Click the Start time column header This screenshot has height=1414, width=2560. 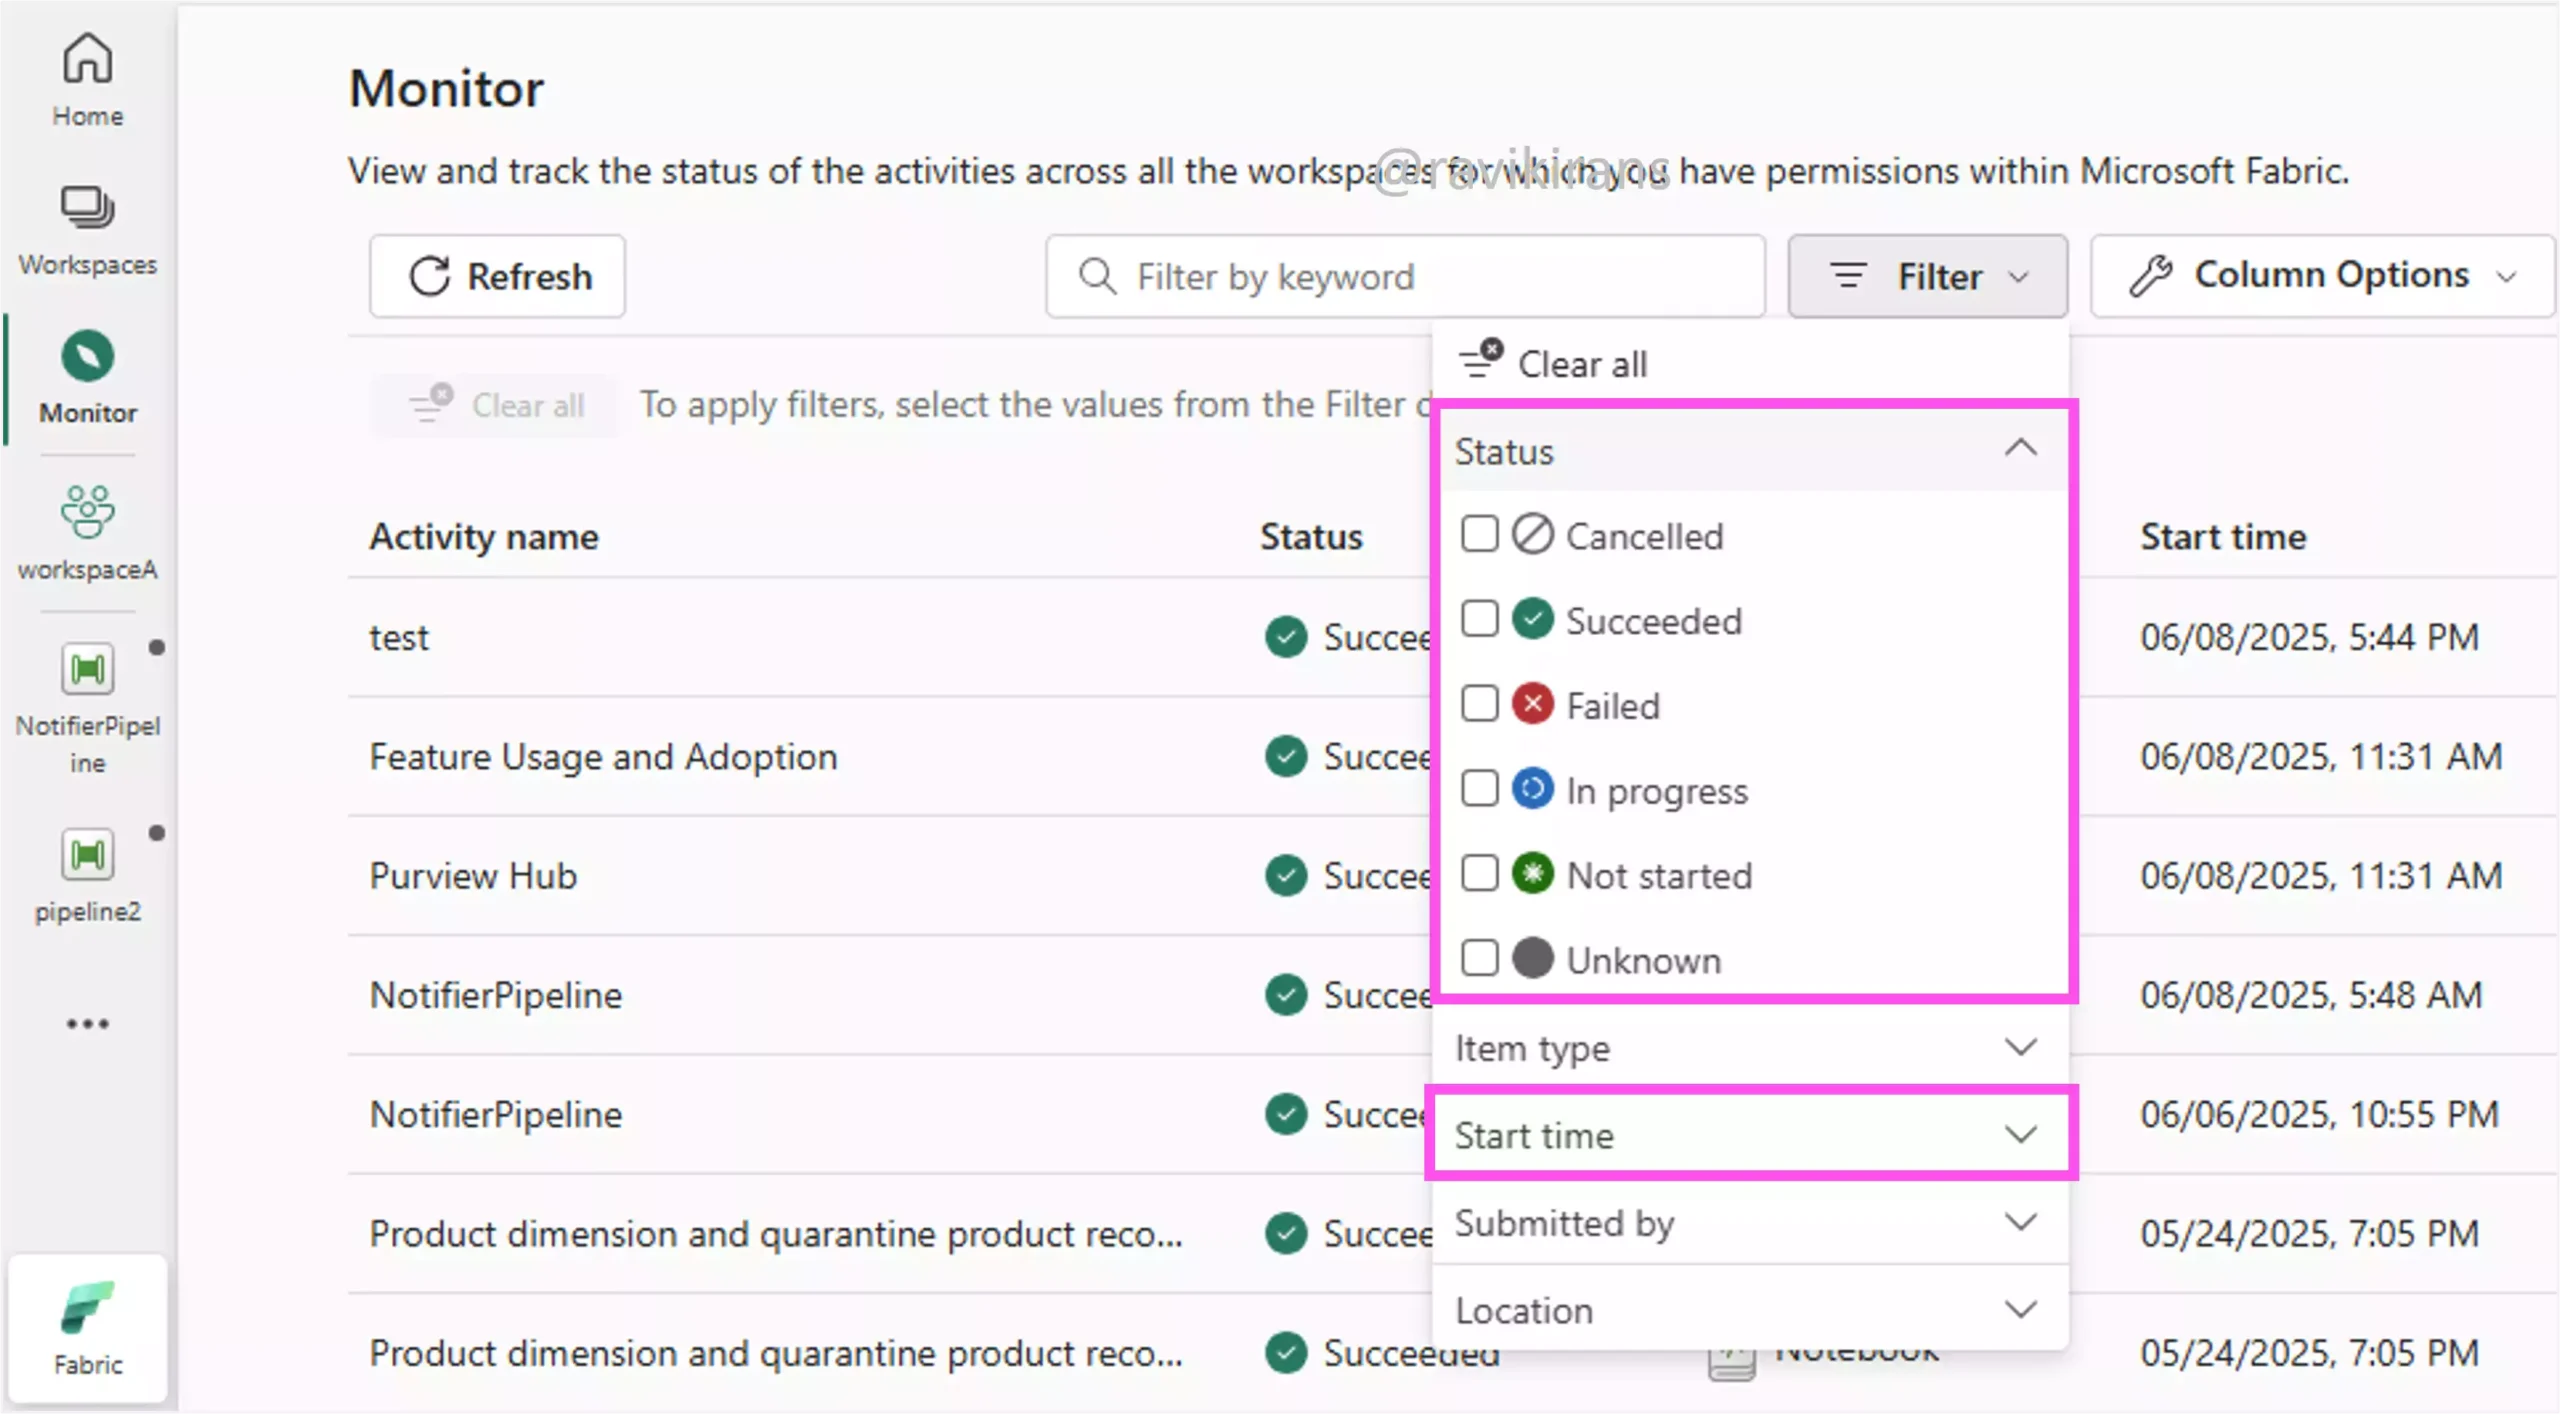click(2223, 537)
